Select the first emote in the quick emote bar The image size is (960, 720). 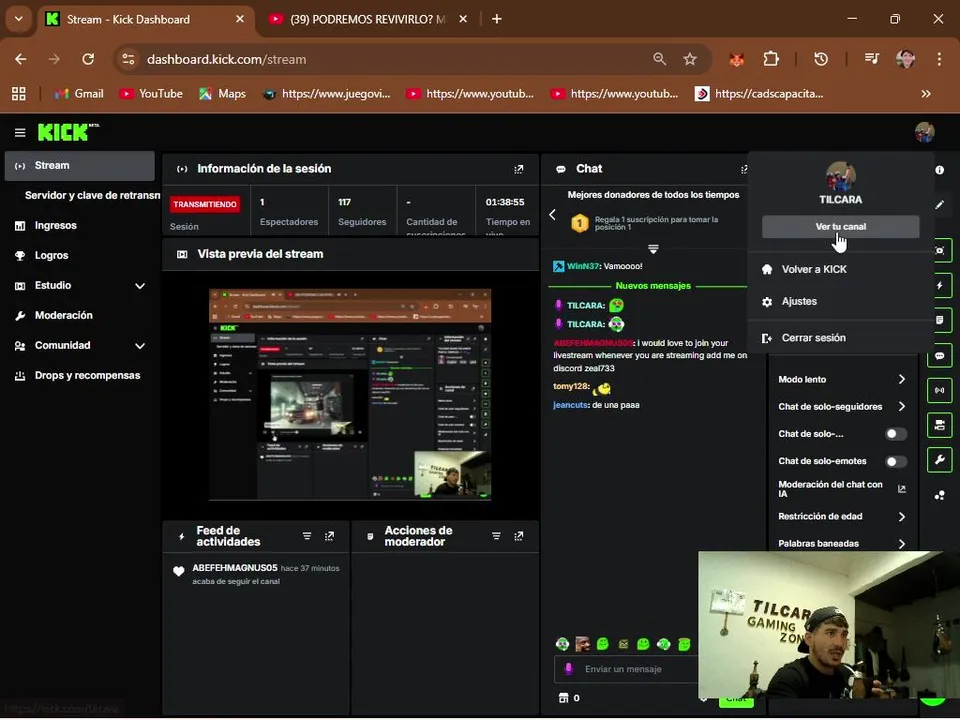tap(562, 644)
